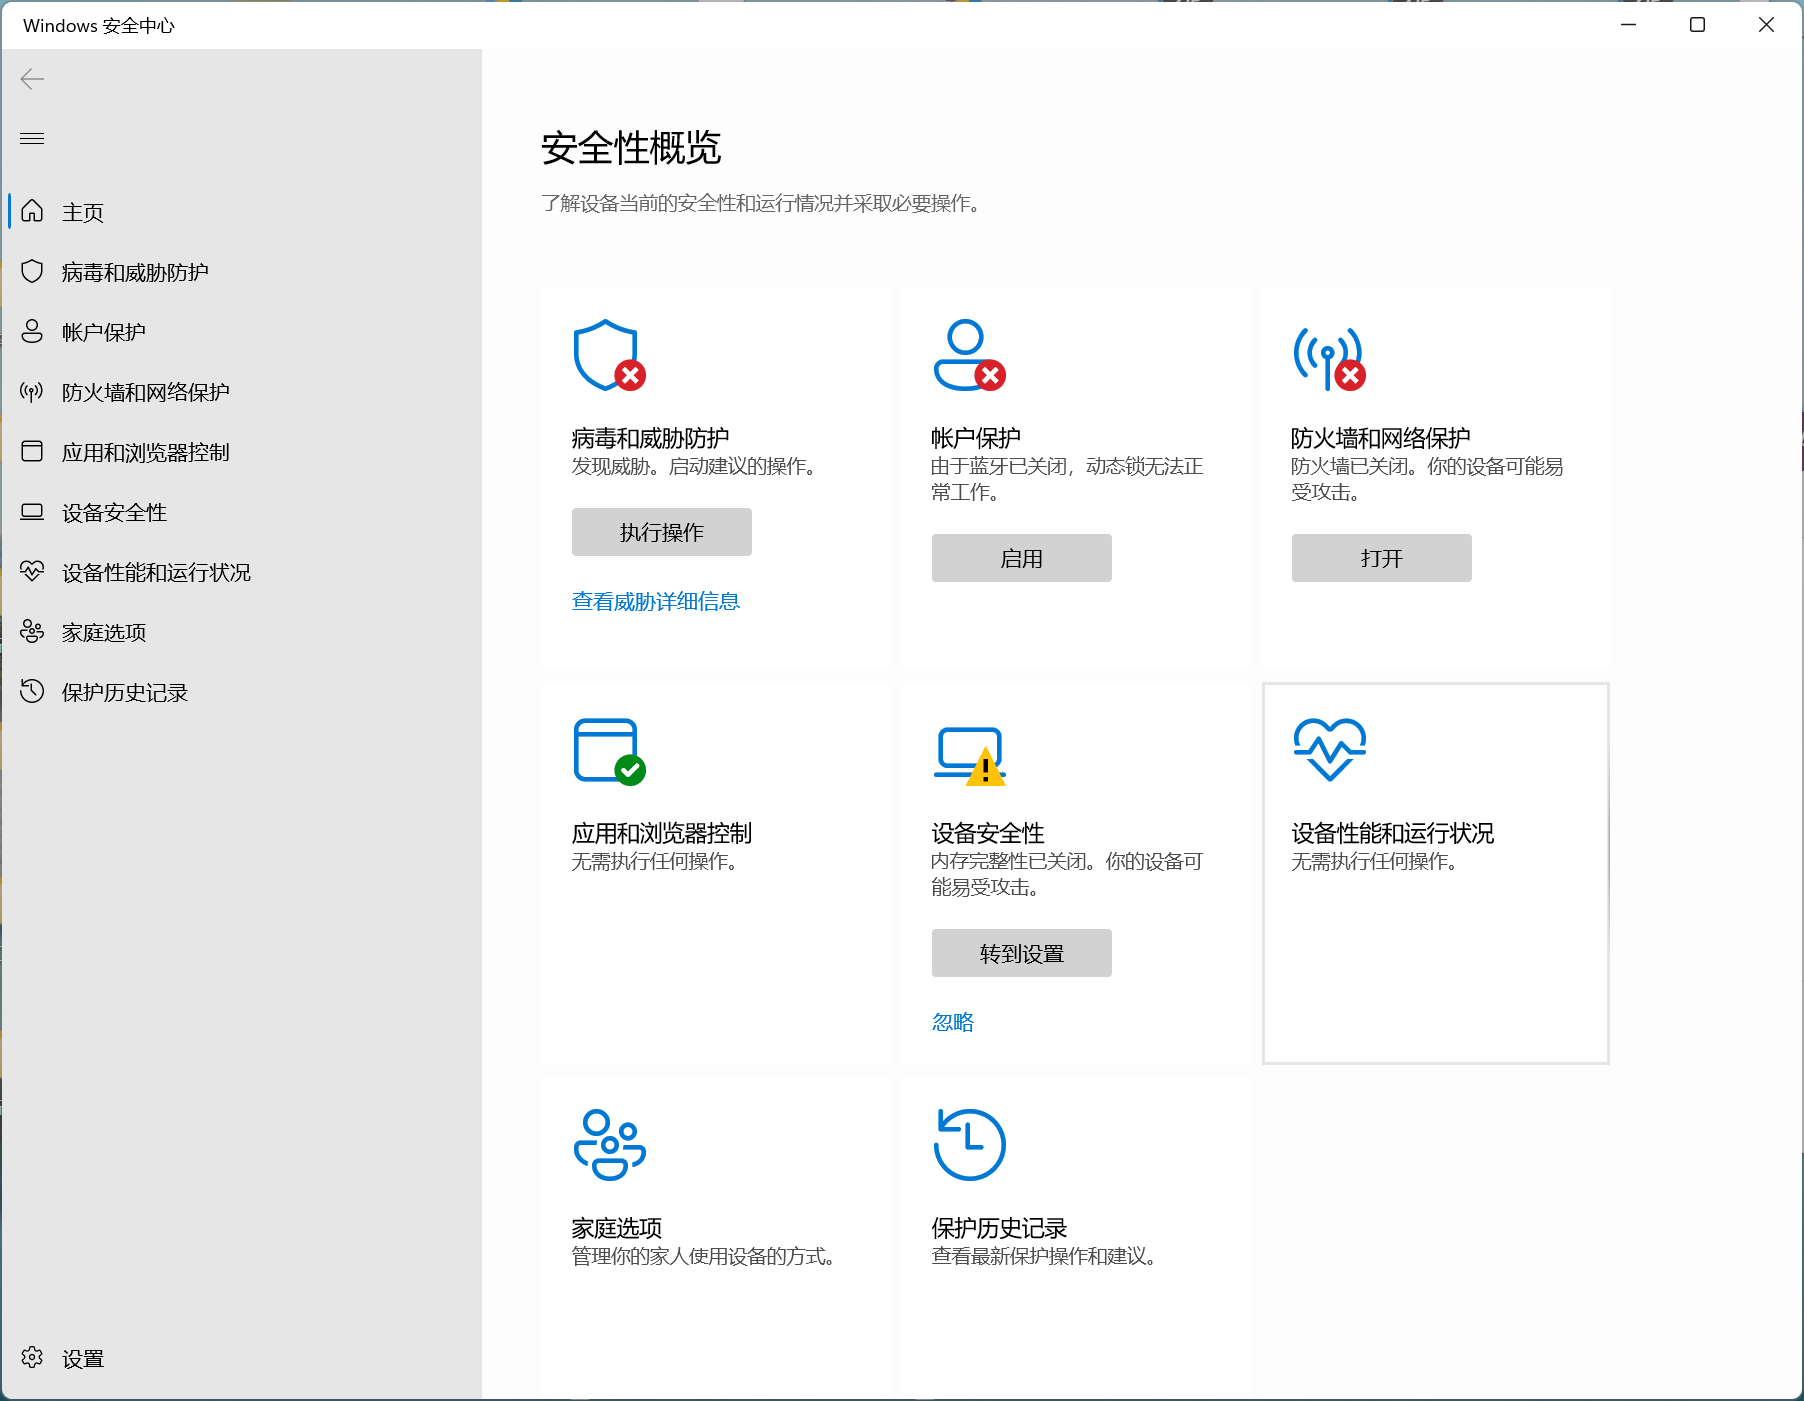Click the 安全性概览 heading
The image size is (1804, 1401).
tap(631, 148)
